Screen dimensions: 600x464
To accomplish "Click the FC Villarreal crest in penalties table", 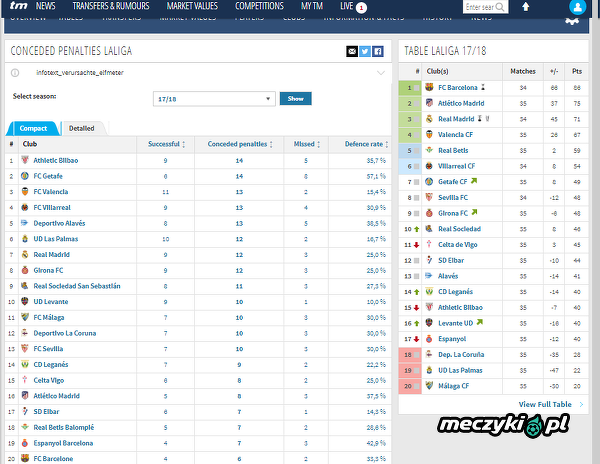I will 25,207.
